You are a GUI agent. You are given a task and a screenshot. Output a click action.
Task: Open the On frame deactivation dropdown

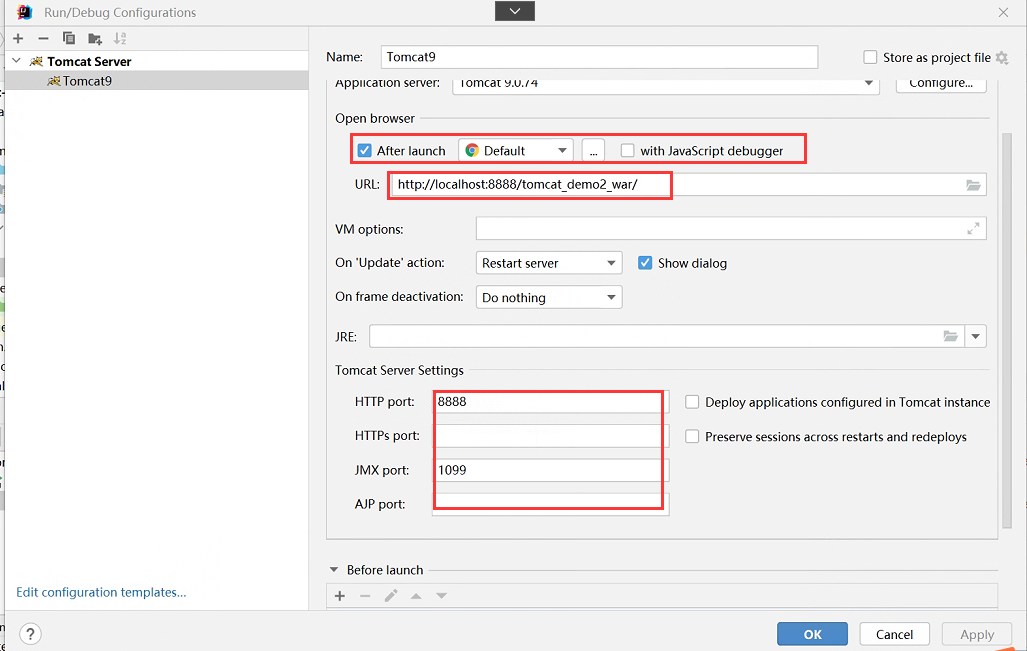(549, 297)
